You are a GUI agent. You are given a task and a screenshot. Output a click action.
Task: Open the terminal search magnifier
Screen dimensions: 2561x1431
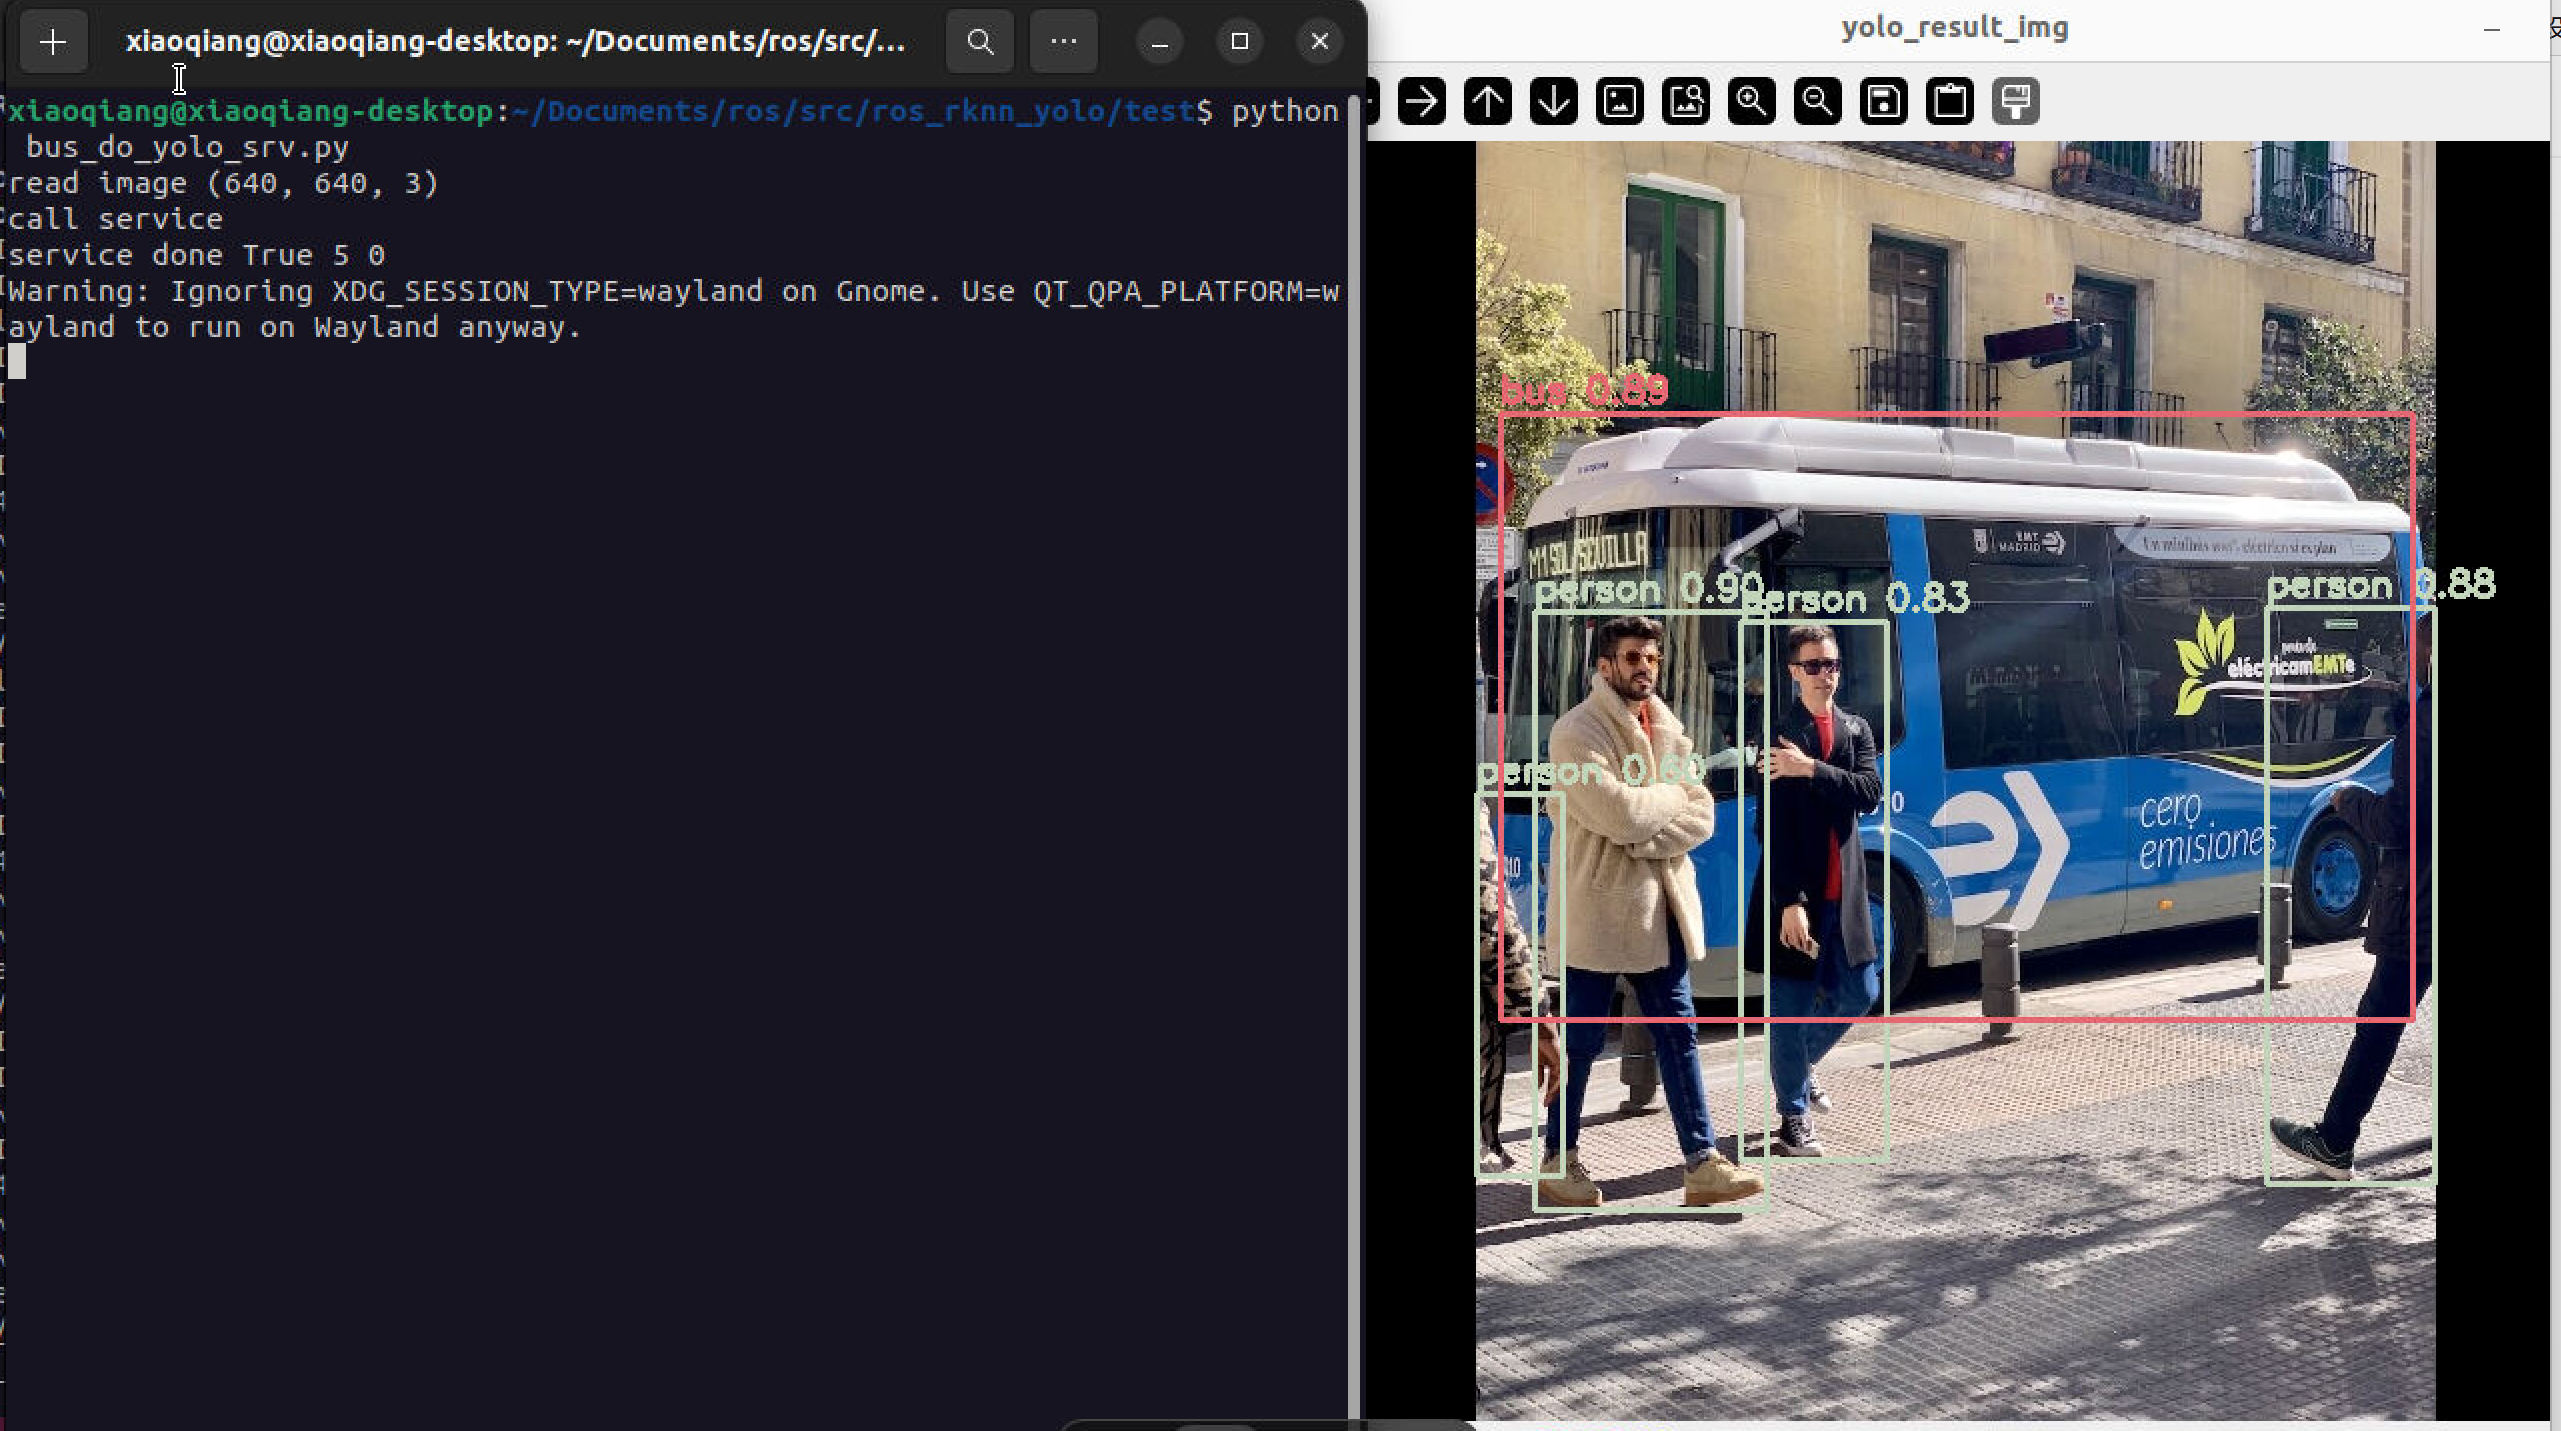point(980,42)
